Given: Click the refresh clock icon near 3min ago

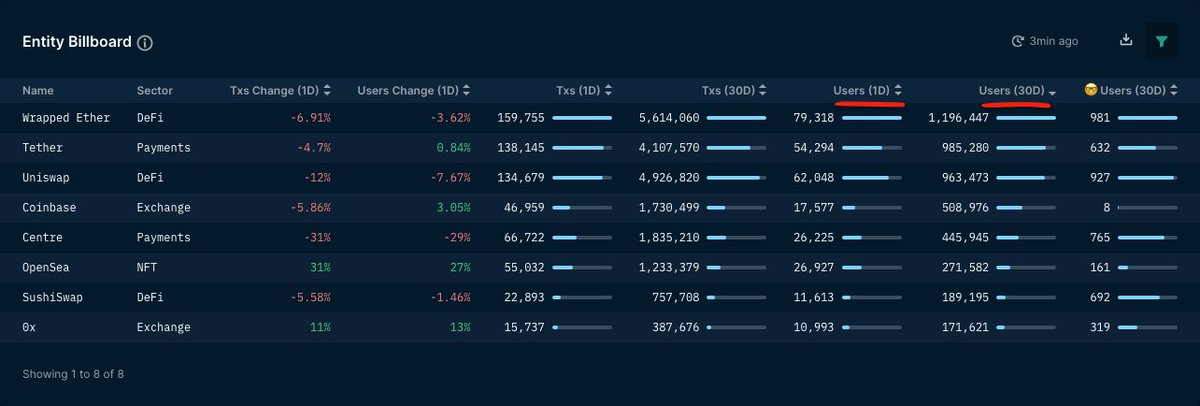Looking at the screenshot, I should click(1018, 41).
